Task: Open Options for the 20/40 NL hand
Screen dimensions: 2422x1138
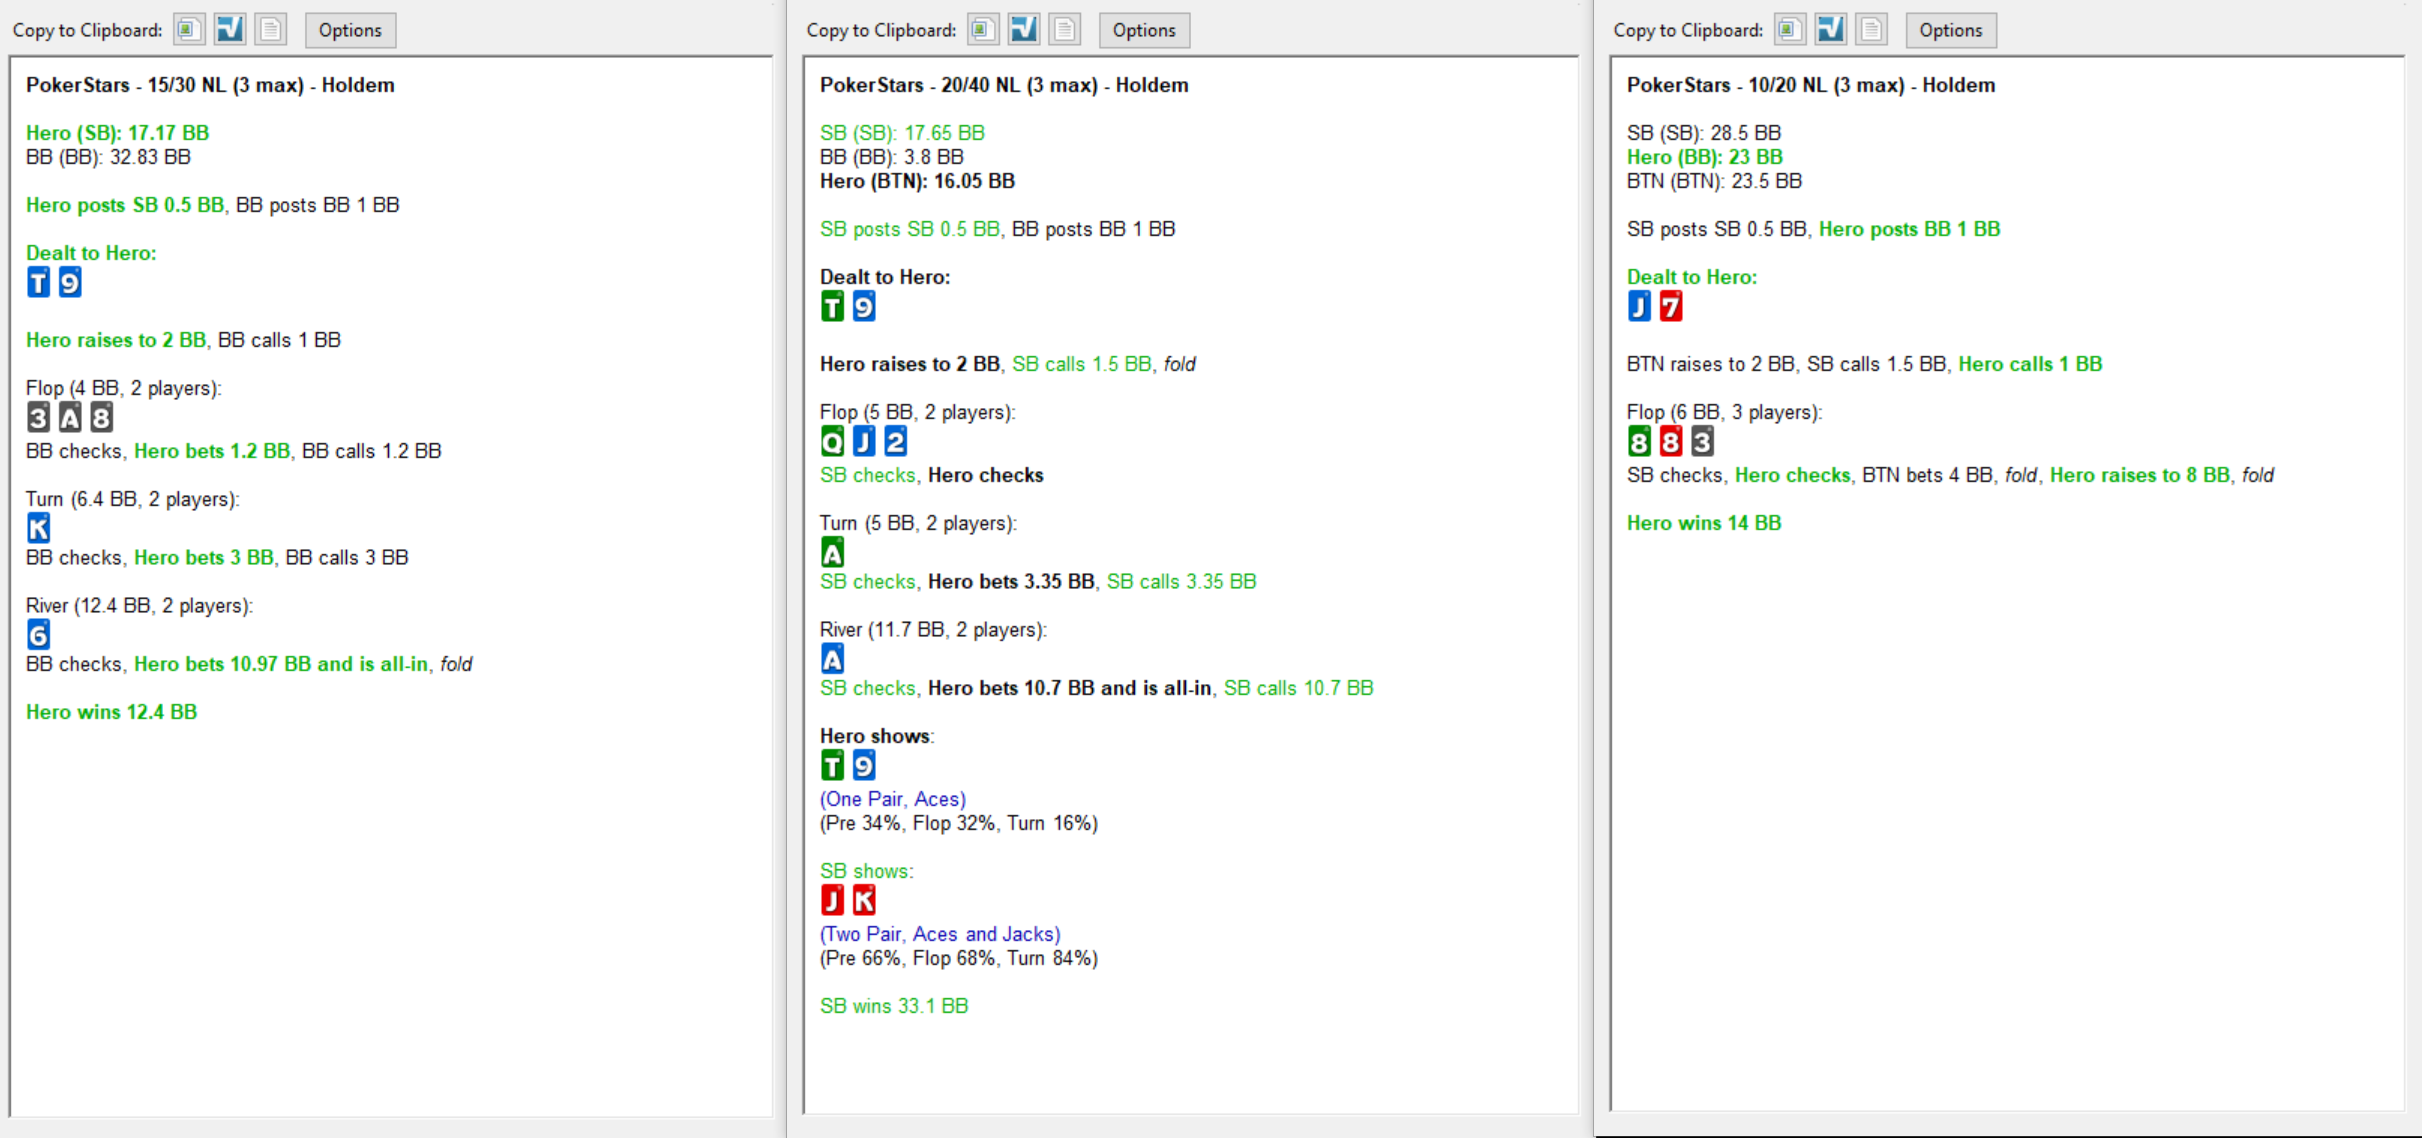Action: tap(1144, 30)
